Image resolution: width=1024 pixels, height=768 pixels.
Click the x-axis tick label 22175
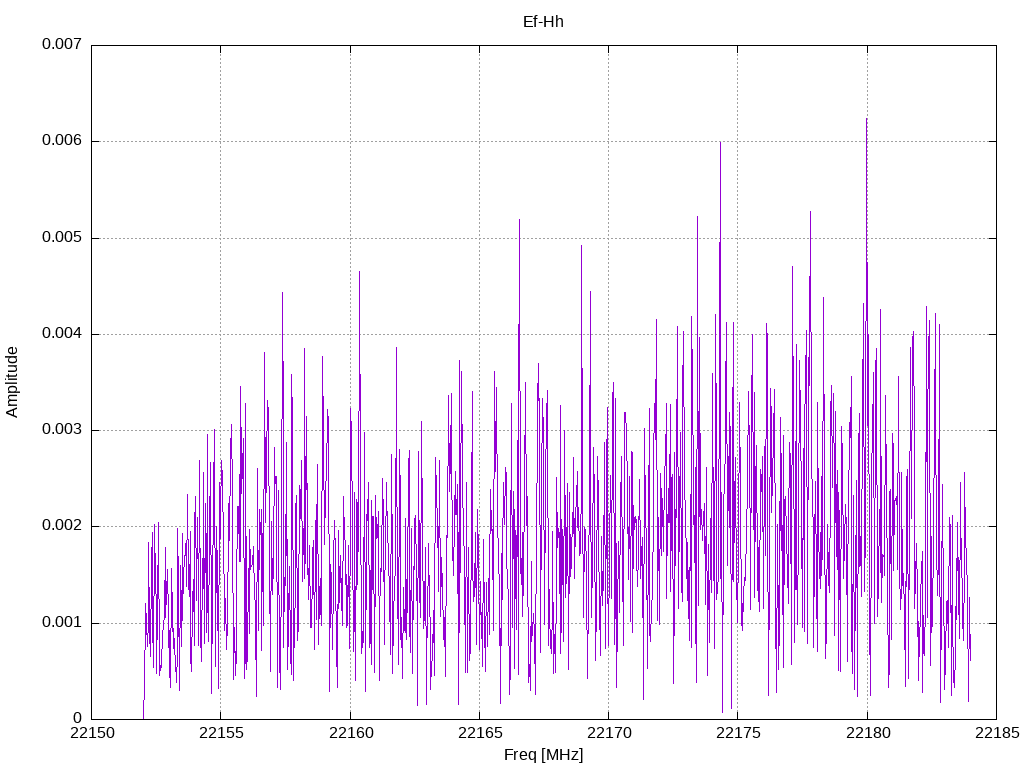pos(738,733)
